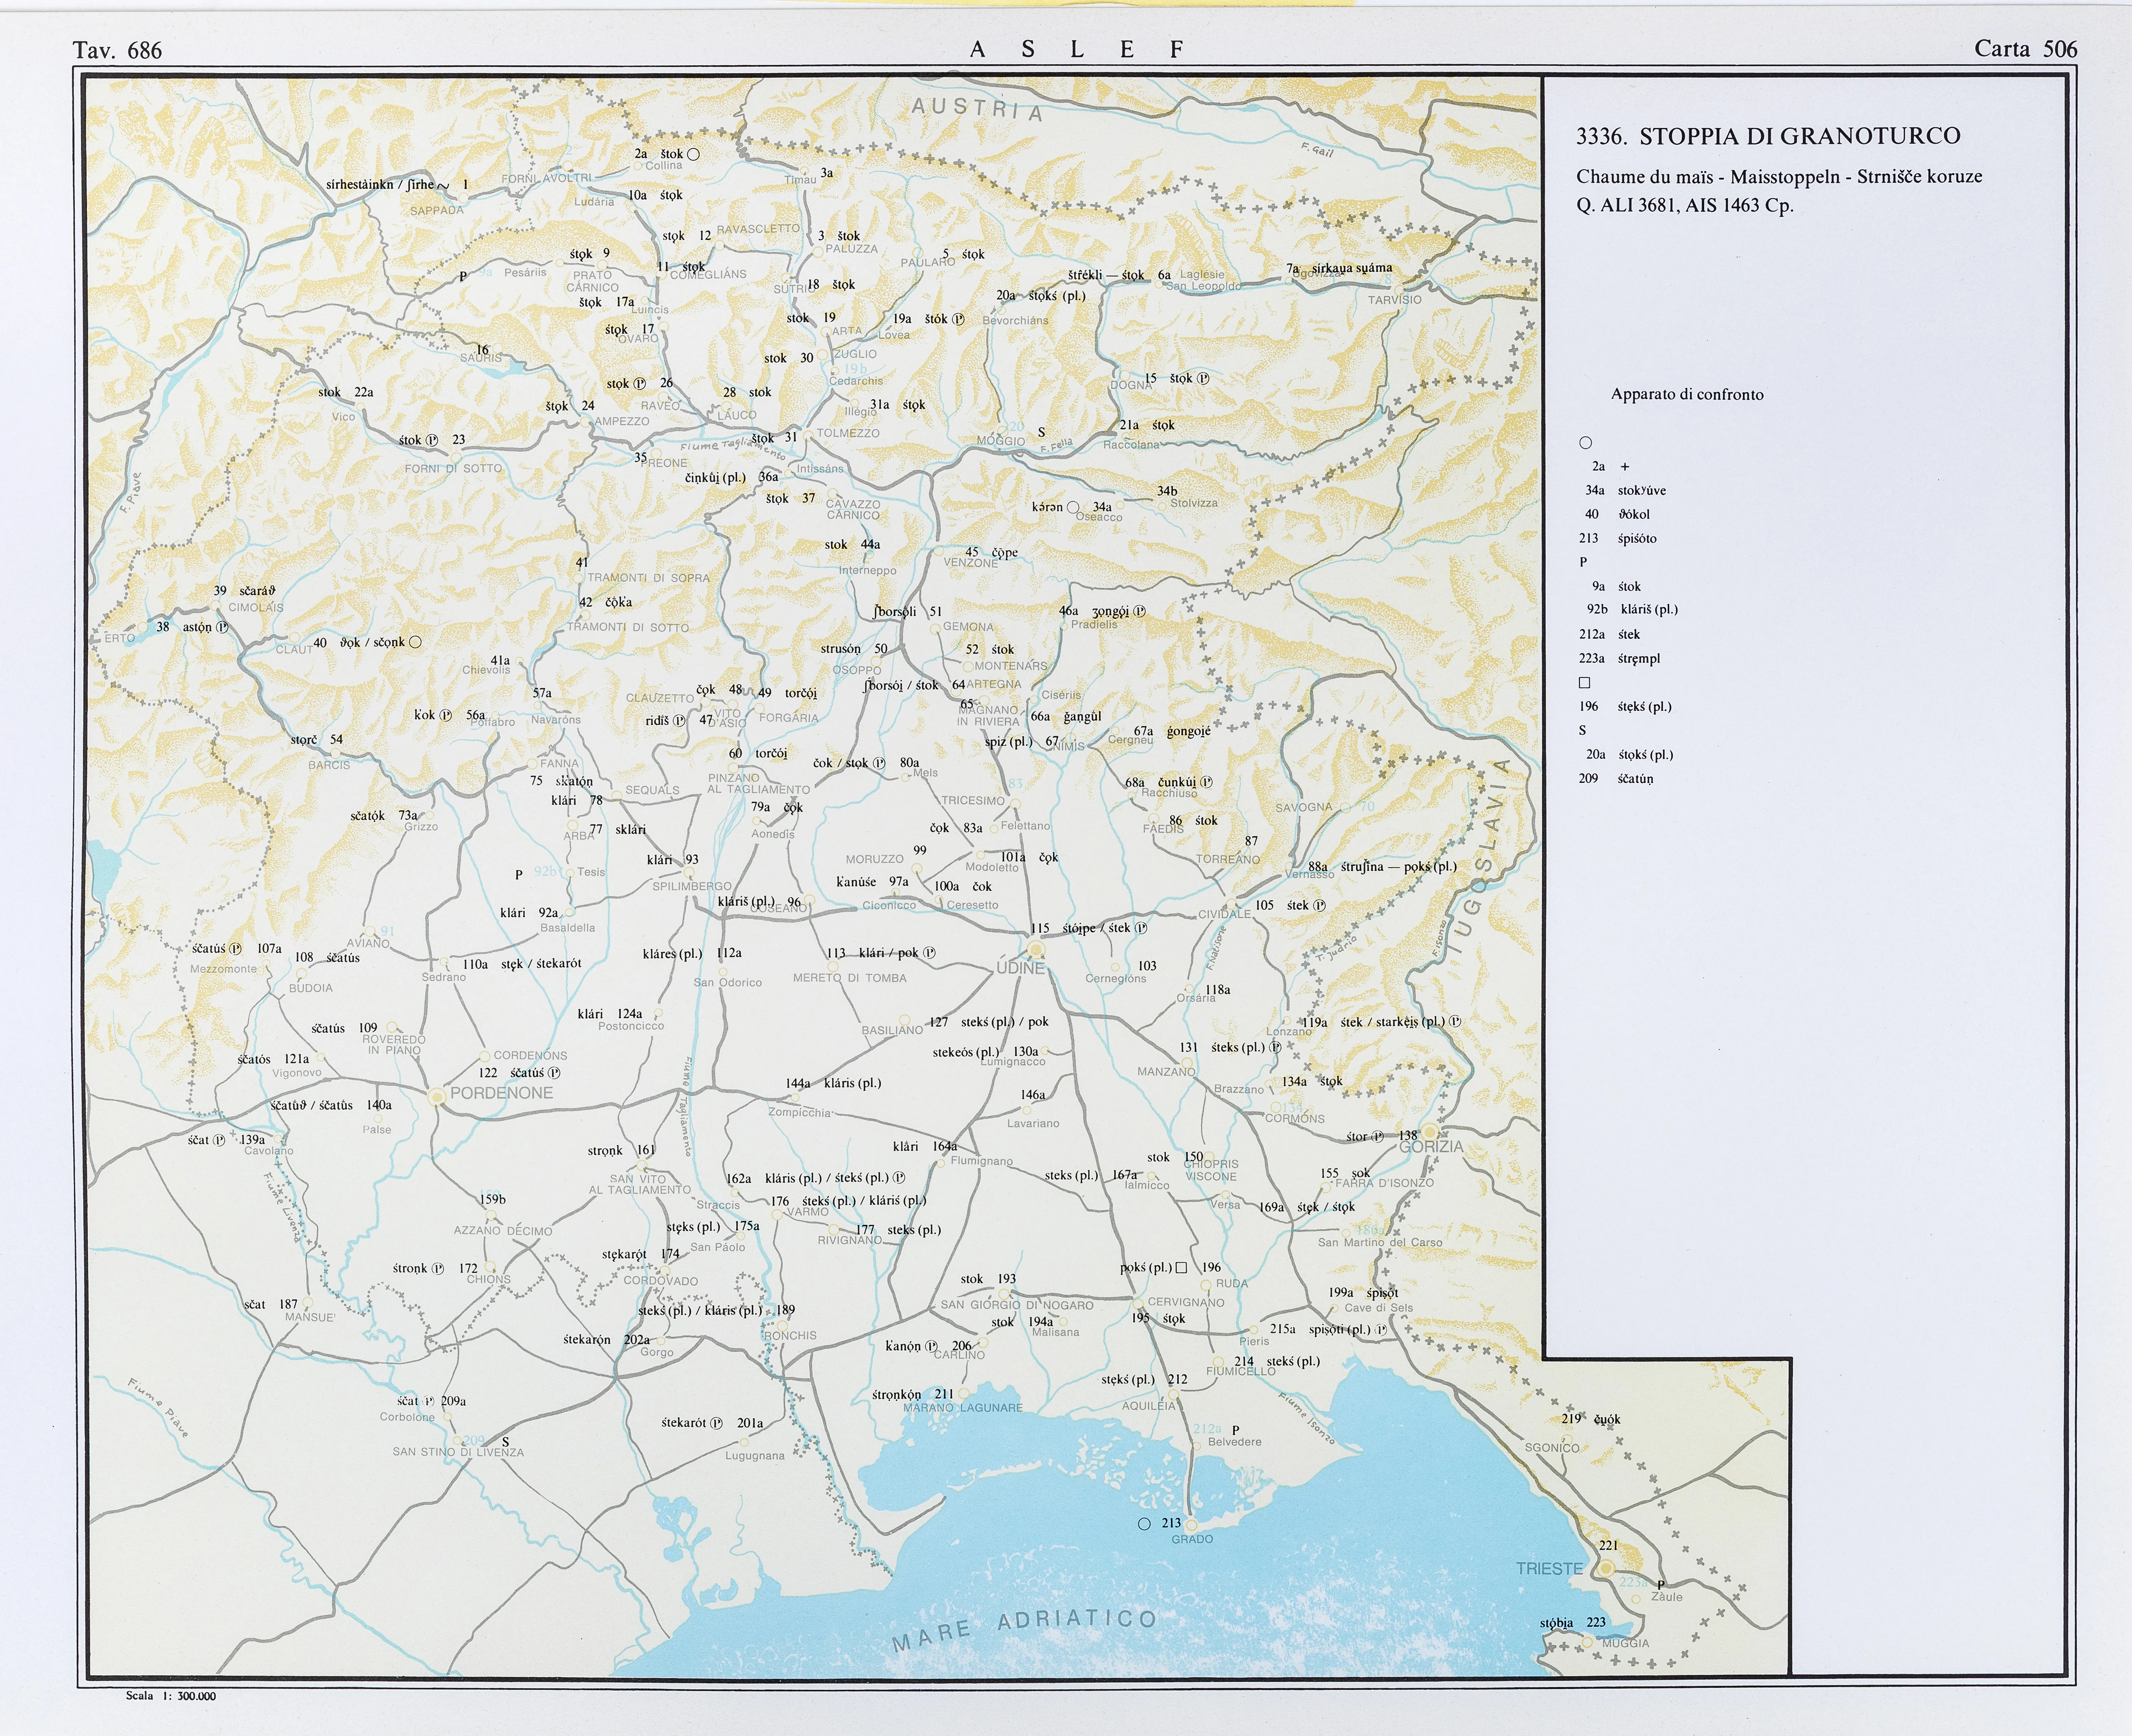
Task: Click the circle marker beside 213 Grado
Action: [x=1144, y=1523]
